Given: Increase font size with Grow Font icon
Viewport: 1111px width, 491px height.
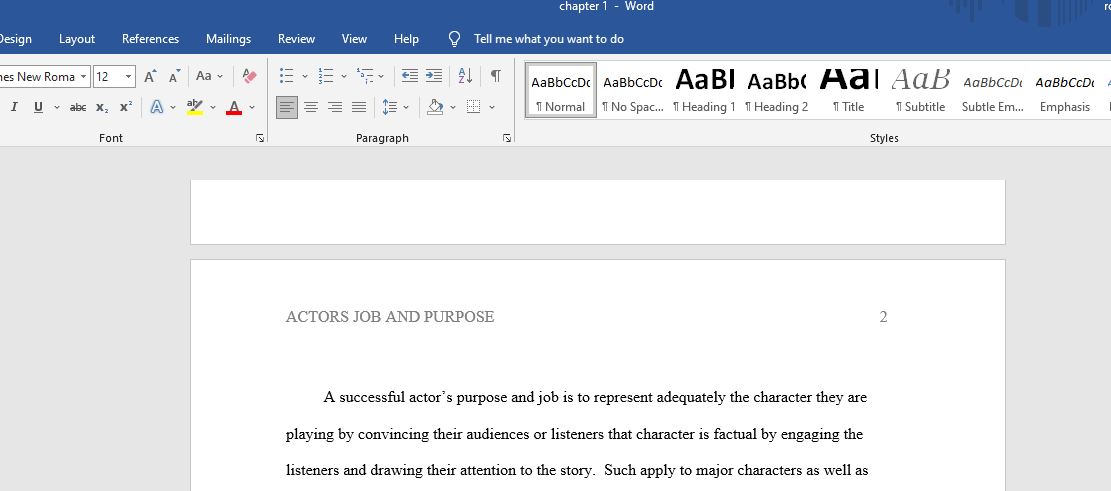Looking at the screenshot, I should tap(150, 77).
